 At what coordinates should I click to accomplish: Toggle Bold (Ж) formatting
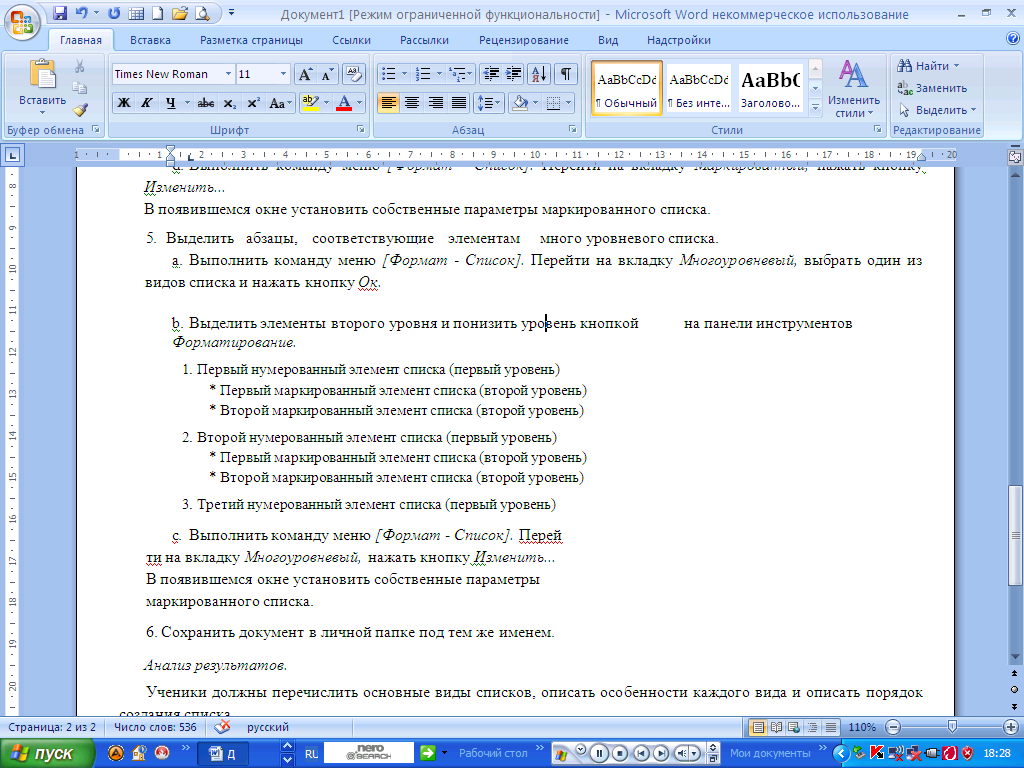point(123,103)
